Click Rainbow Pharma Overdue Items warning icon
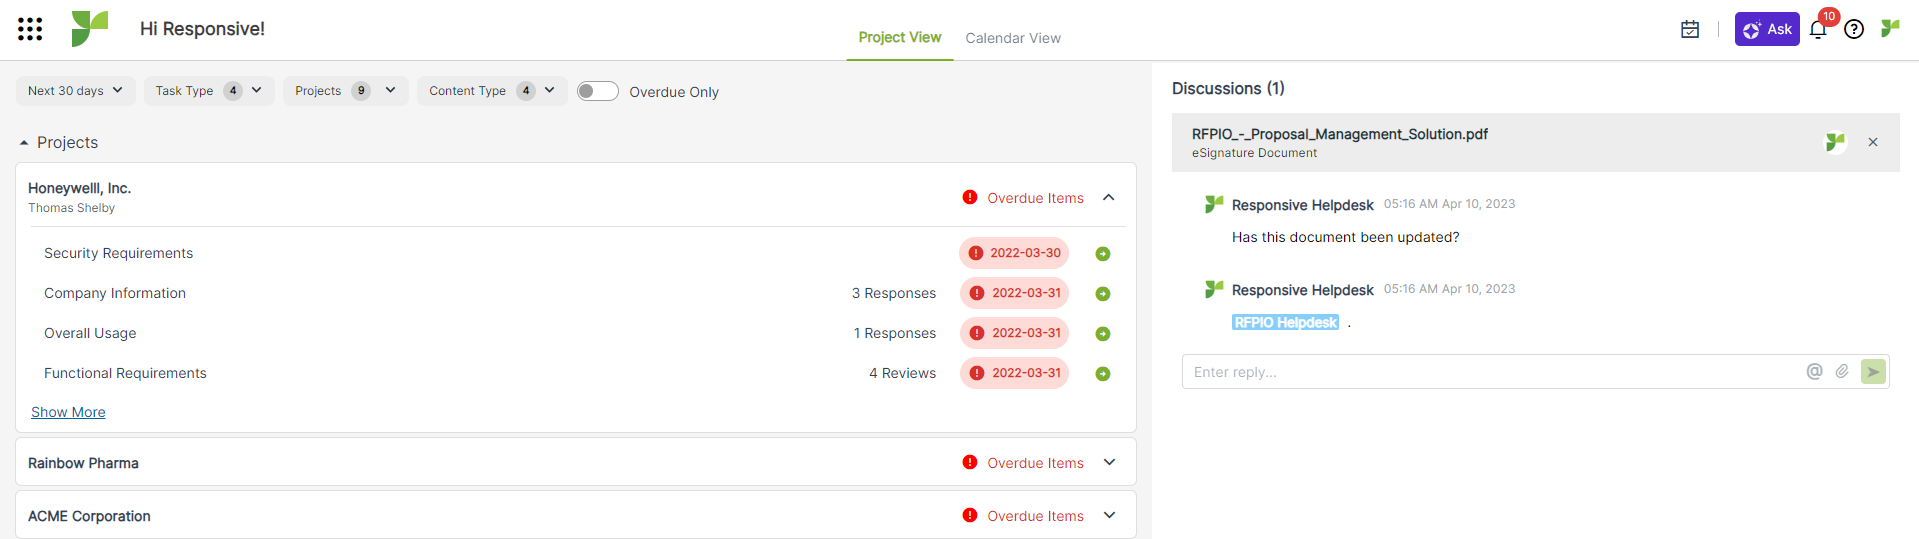Screen dimensions: 1919x539 click(970, 462)
